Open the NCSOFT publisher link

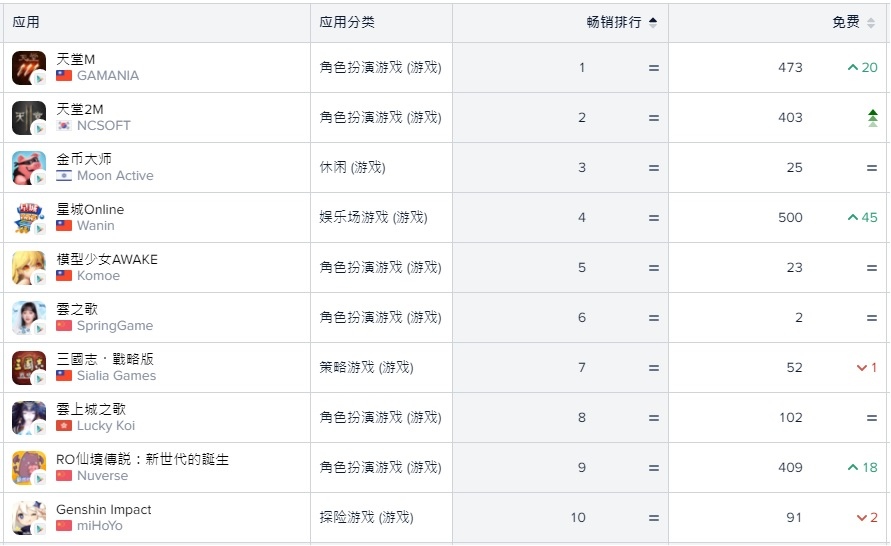pyautogui.click(x=103, y=126)
